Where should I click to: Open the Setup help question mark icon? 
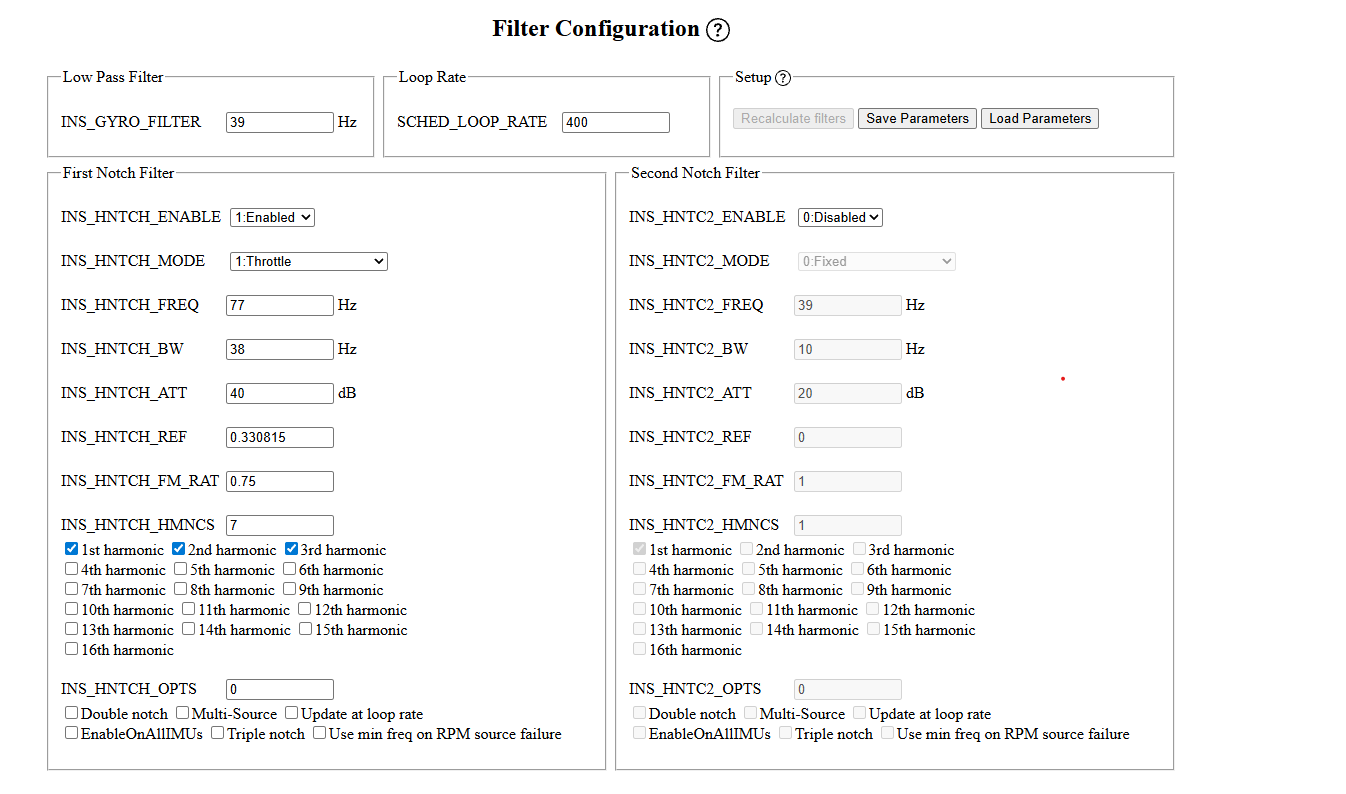[x=782, y=78]
